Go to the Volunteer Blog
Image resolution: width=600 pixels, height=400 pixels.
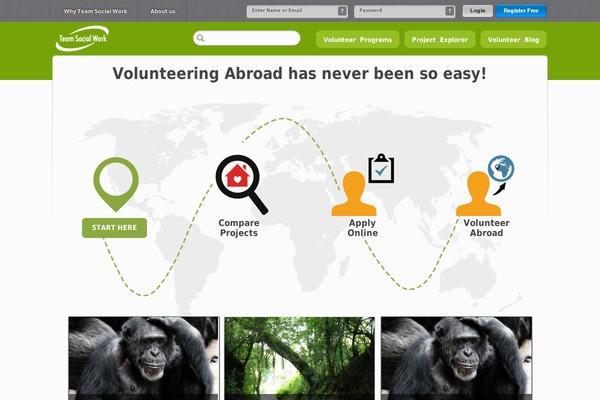tap(513, 39)
